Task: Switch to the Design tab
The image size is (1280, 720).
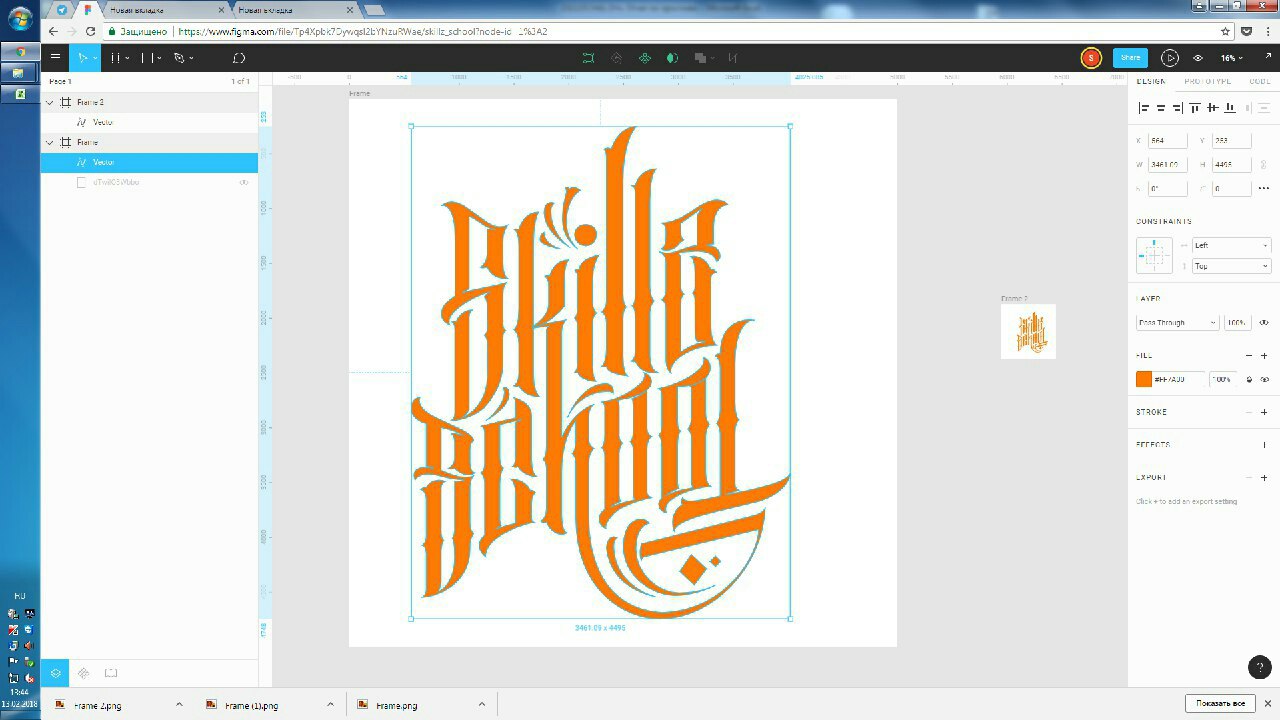Action: (x=1152, y=81)
